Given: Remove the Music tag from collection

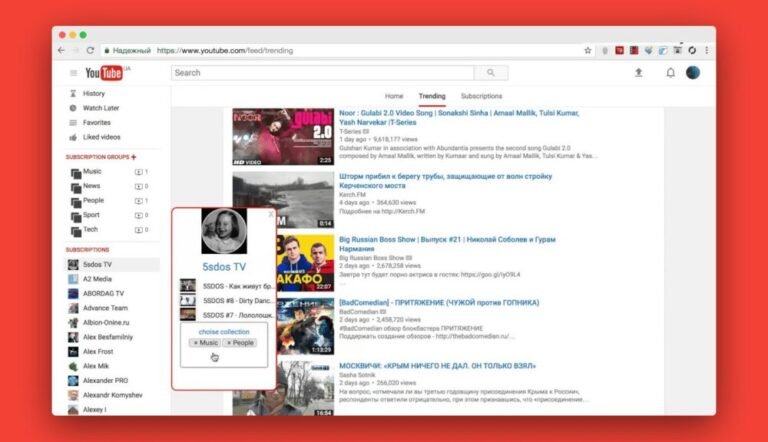Looking at the screenshot, I should (196, 343).
